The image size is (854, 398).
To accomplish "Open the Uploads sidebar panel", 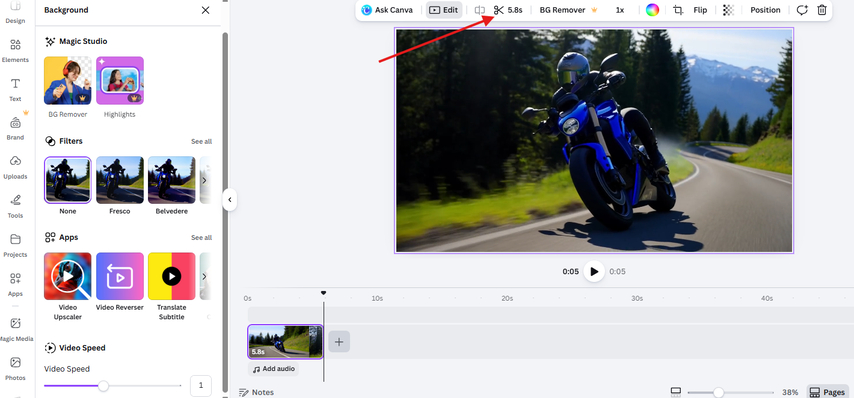I will (15, 168).
